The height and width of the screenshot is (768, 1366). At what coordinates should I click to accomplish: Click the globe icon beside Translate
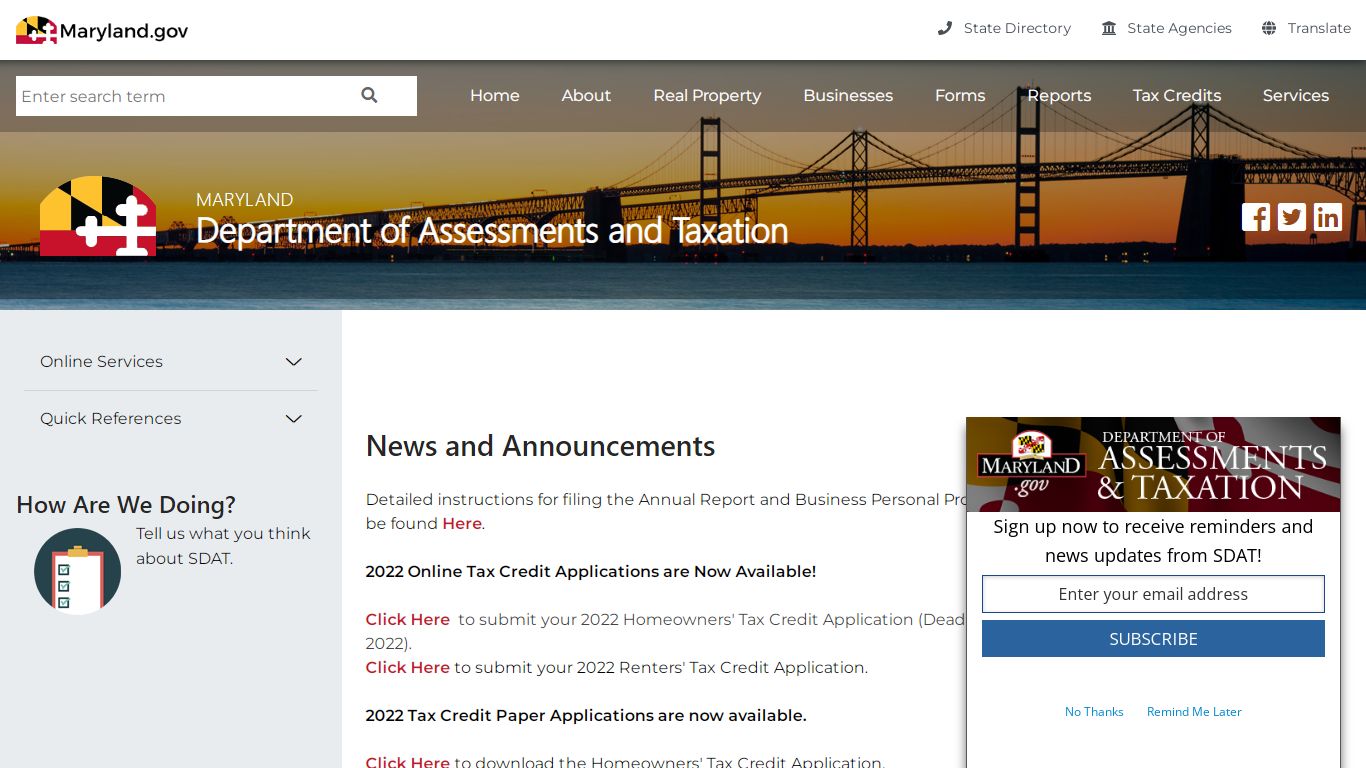pos(1269,28)
